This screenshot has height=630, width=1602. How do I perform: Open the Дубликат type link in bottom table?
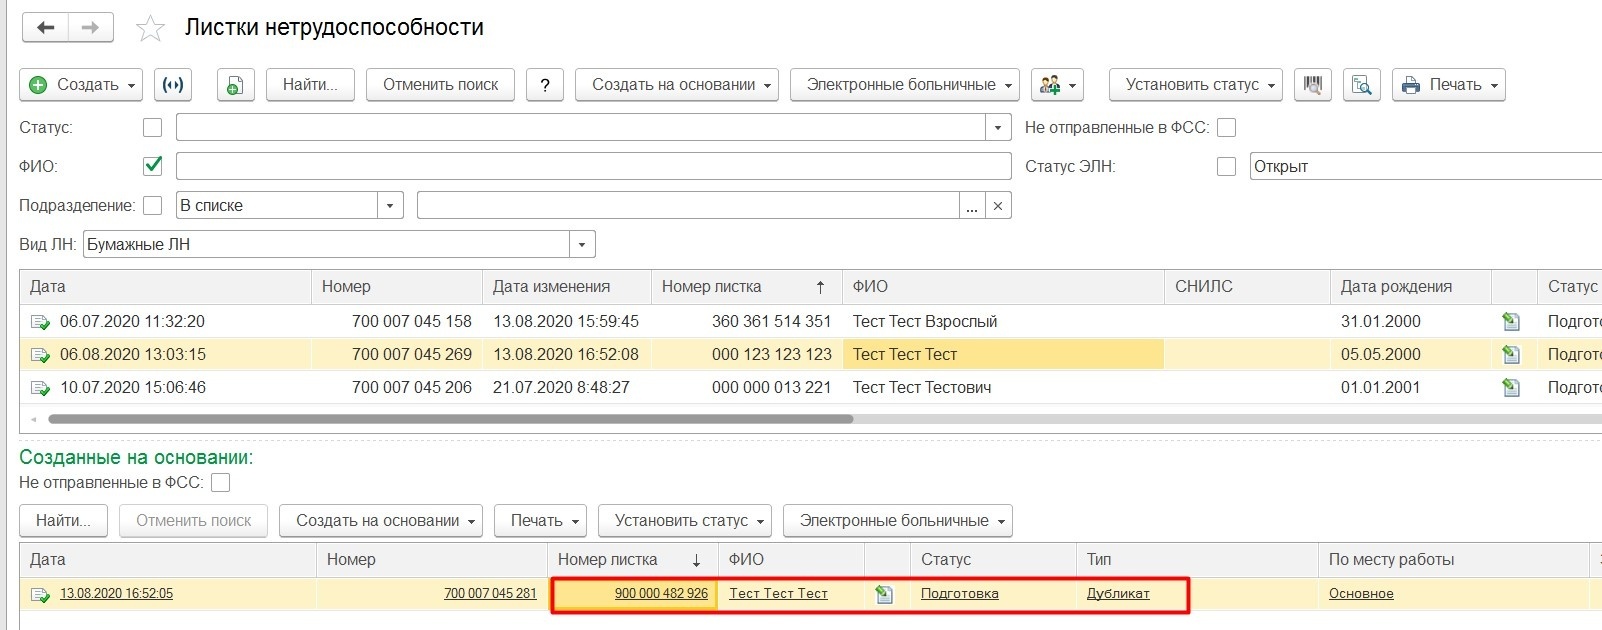click(x=1118, y=594)
